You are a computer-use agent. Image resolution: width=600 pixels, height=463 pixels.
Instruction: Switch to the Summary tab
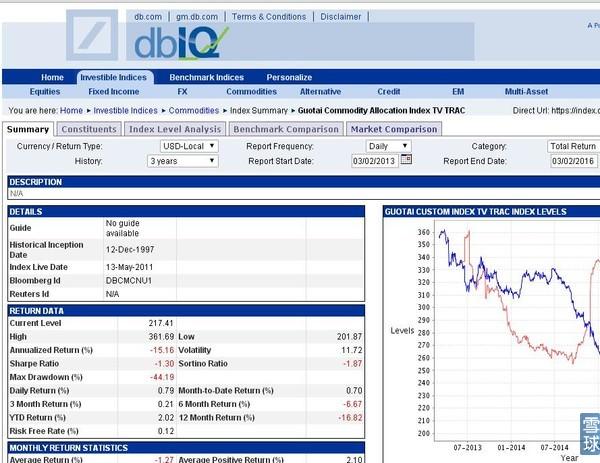click(28, 129)
